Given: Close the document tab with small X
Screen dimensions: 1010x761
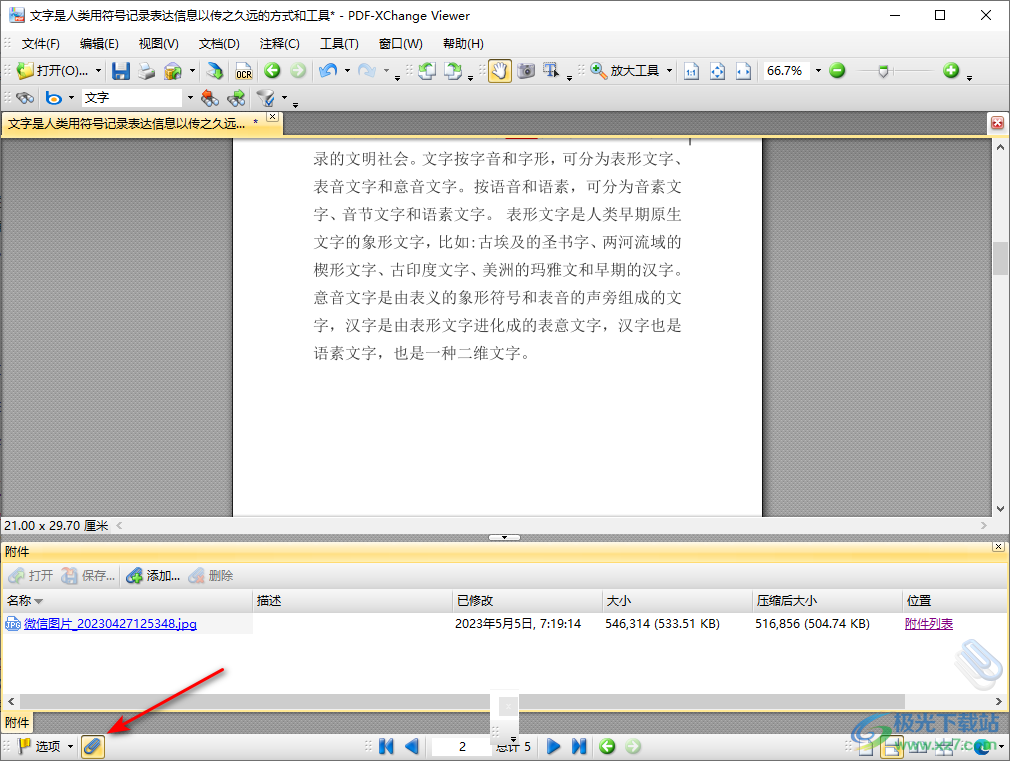Looking at the screenshot, I should pyautogui.click(x=272, y=117).
